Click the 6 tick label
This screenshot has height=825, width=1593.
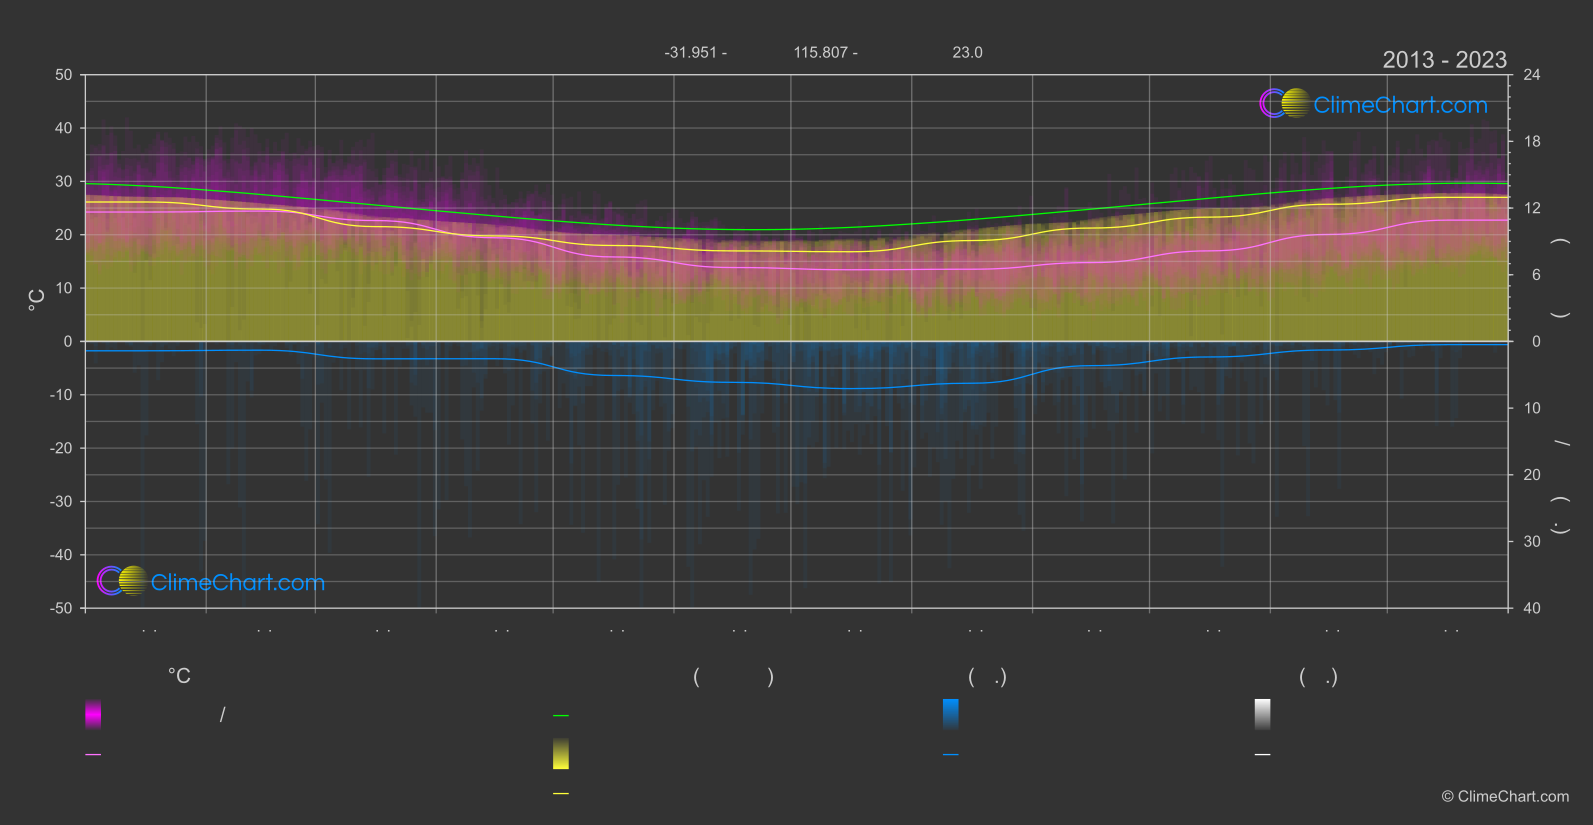pos(1536,275)
